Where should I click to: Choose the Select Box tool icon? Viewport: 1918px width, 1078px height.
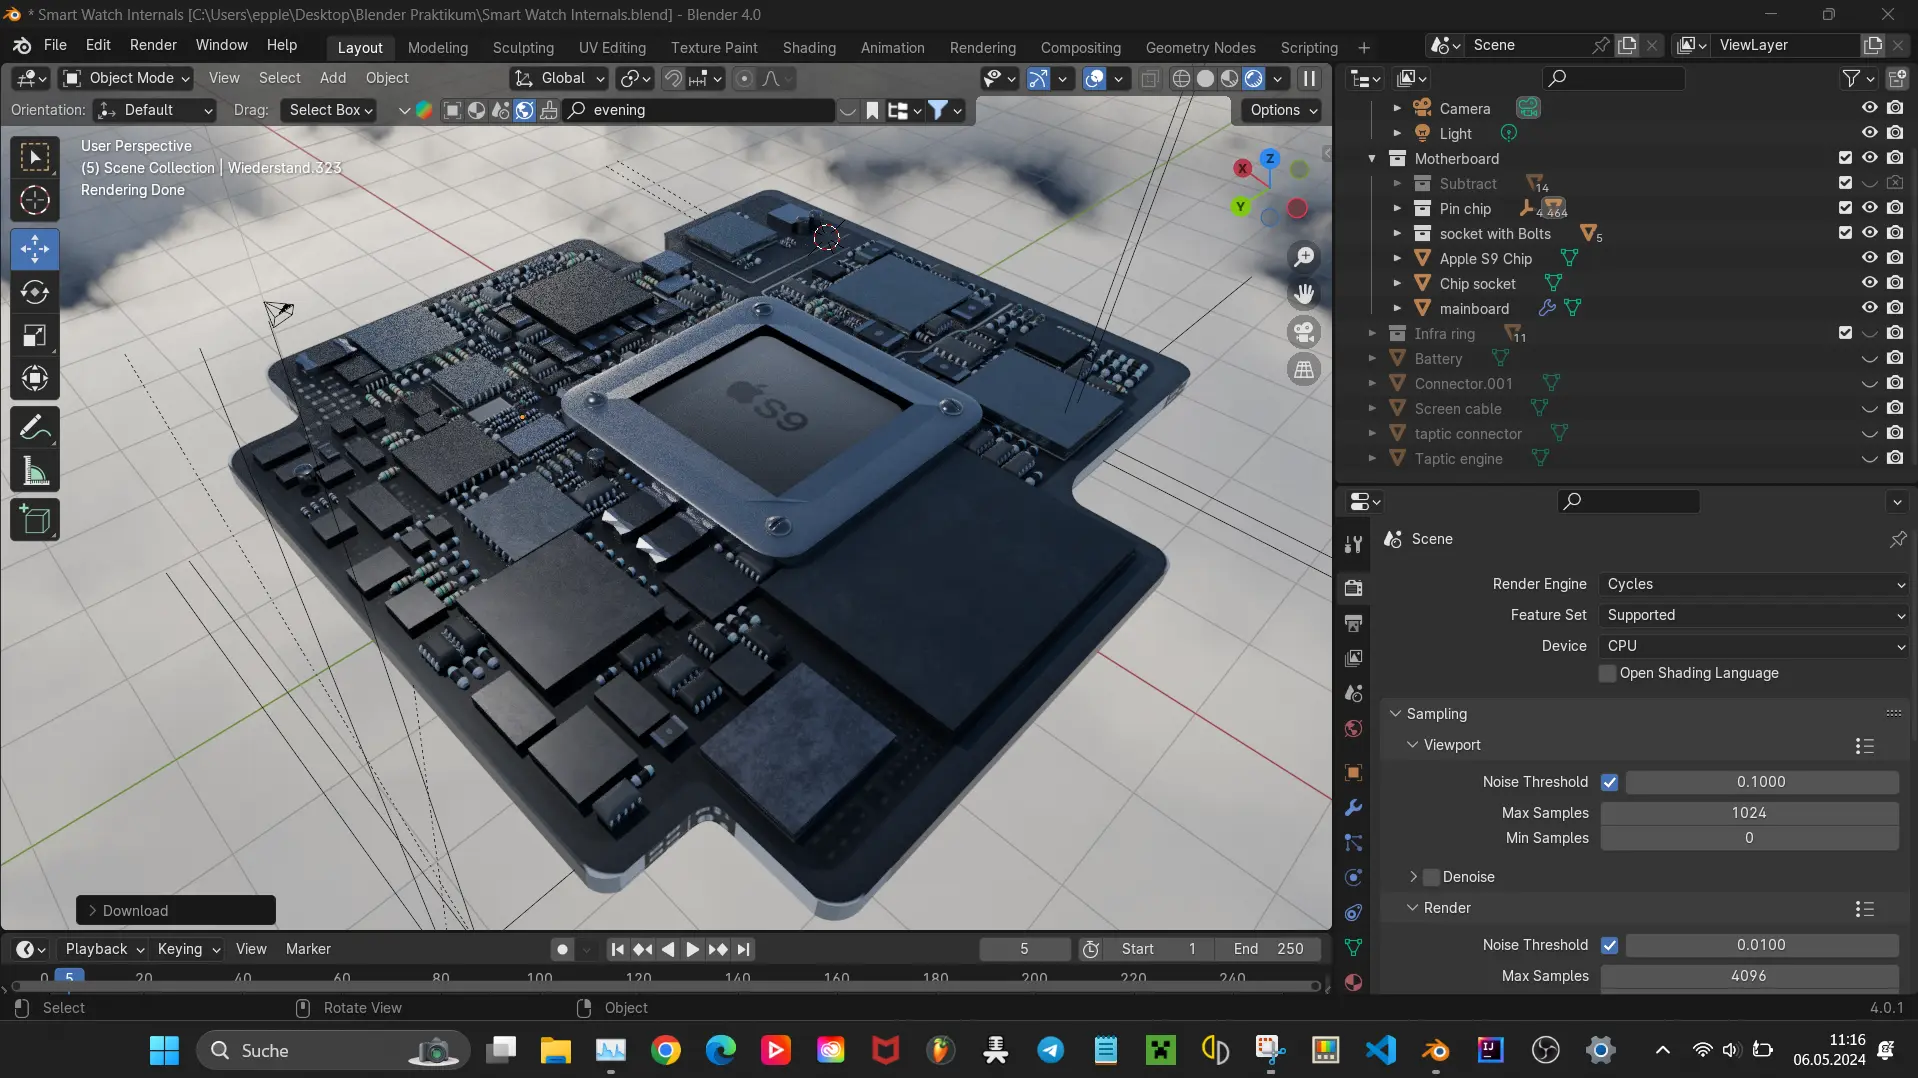[35, 157]
